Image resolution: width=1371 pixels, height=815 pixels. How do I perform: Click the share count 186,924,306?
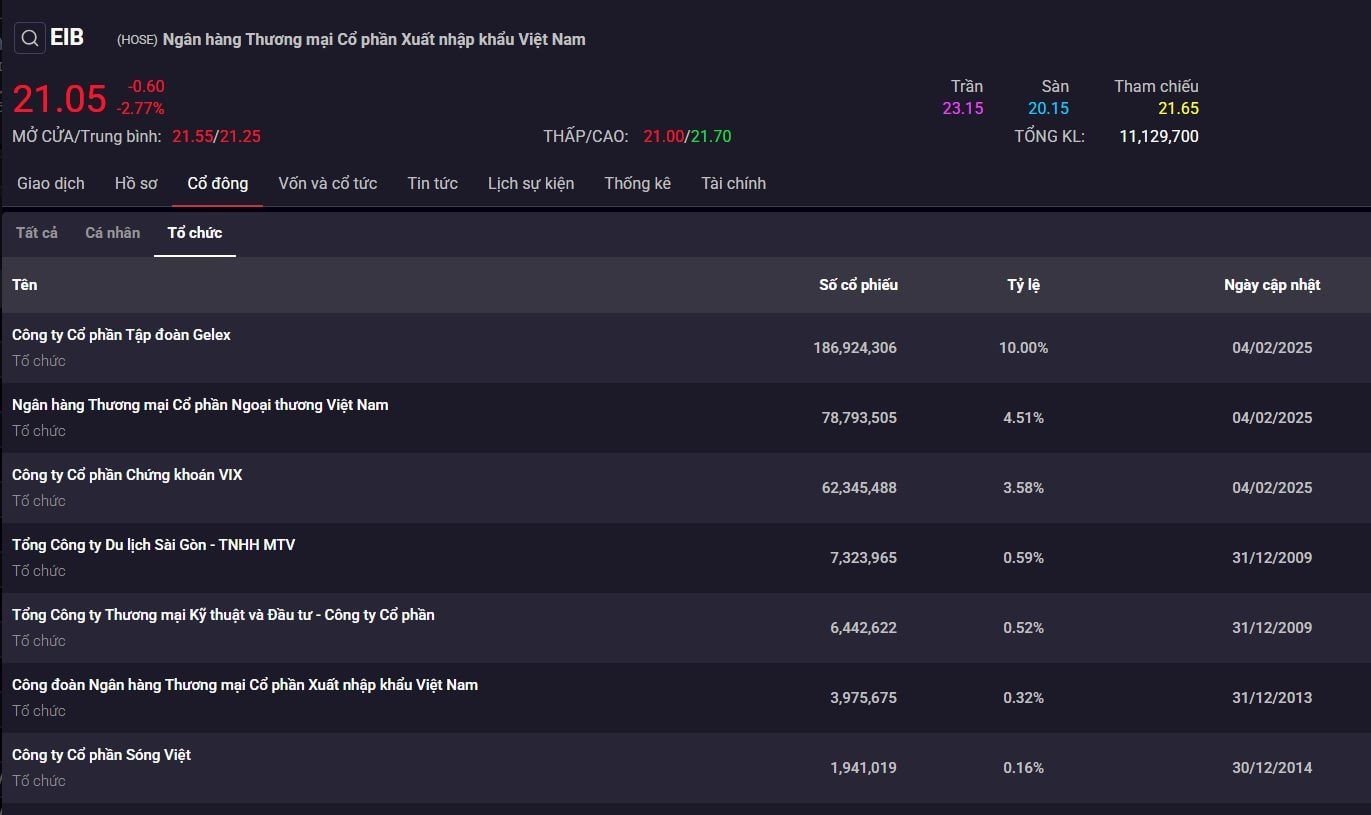[x=855, y=348]
